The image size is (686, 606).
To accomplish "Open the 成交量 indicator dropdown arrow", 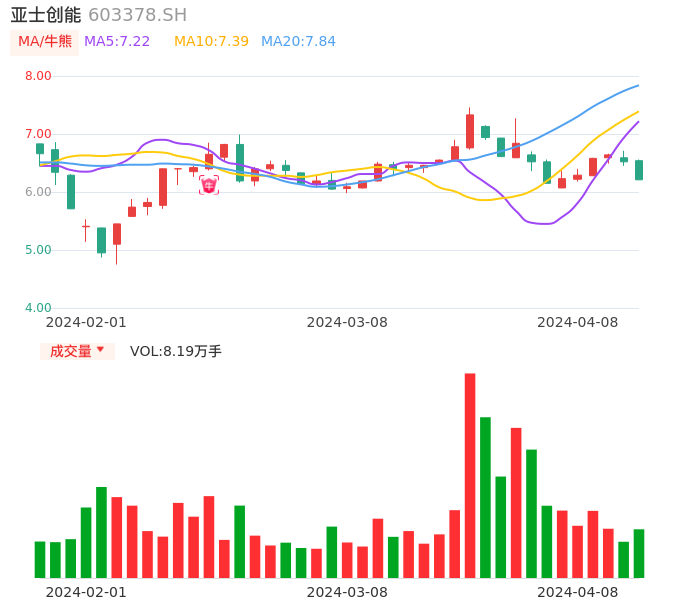I will pos(100,350).
